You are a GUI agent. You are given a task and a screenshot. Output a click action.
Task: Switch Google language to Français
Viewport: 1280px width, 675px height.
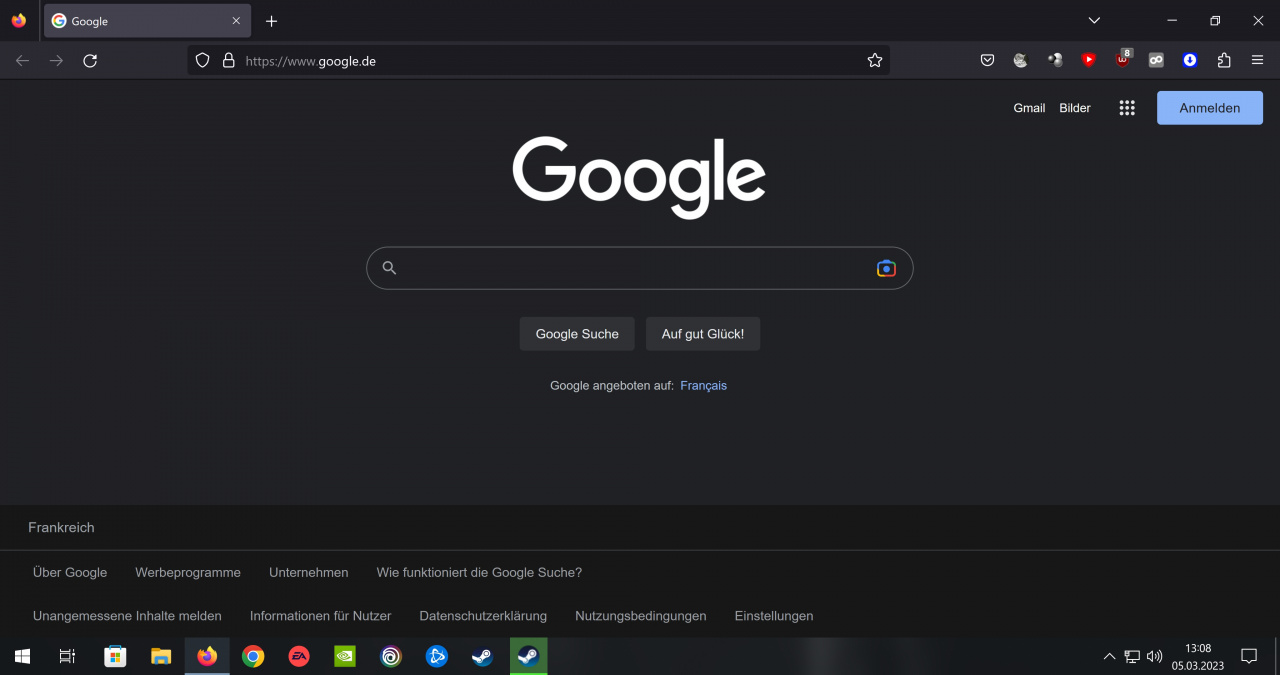pos(703,386)
